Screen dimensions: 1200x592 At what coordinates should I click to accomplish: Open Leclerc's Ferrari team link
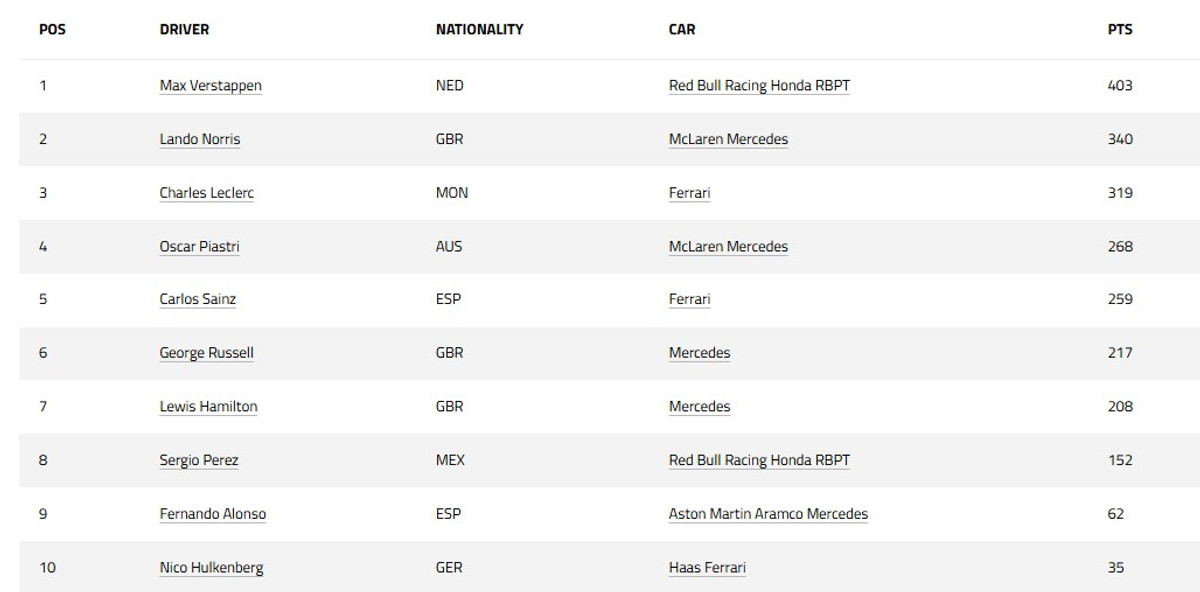689,193
